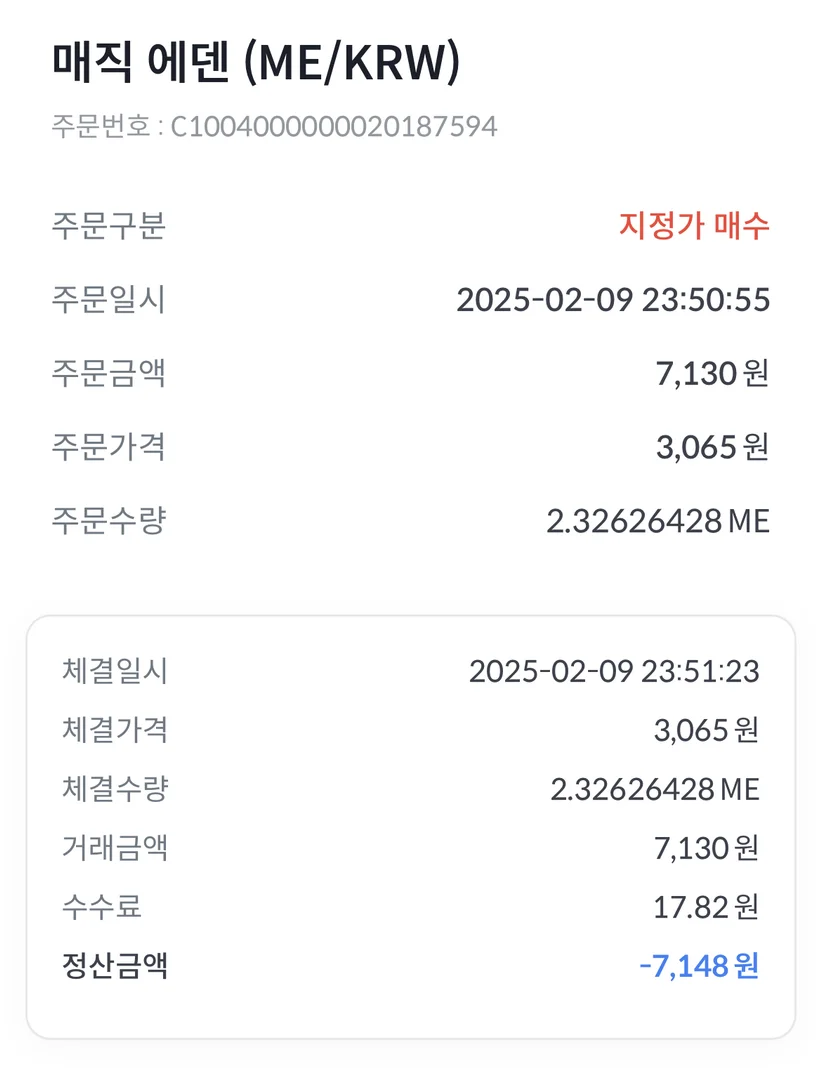
Task: Click the 체결가격 label
Action: click(x=114, y=730)
